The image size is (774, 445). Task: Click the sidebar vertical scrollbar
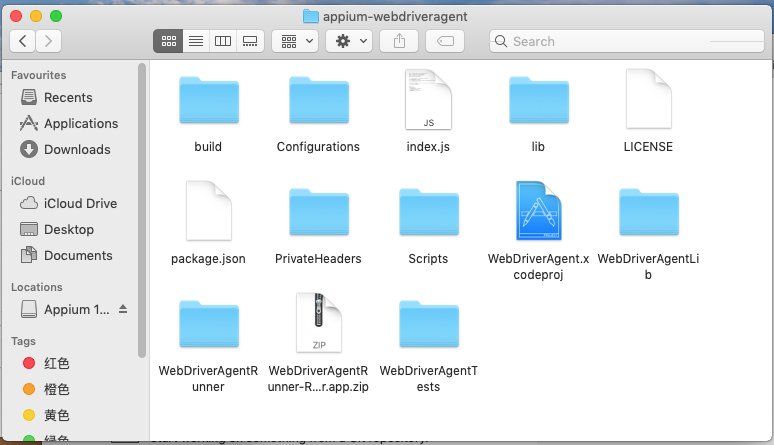pyautogui.click(x=142, y=210)
